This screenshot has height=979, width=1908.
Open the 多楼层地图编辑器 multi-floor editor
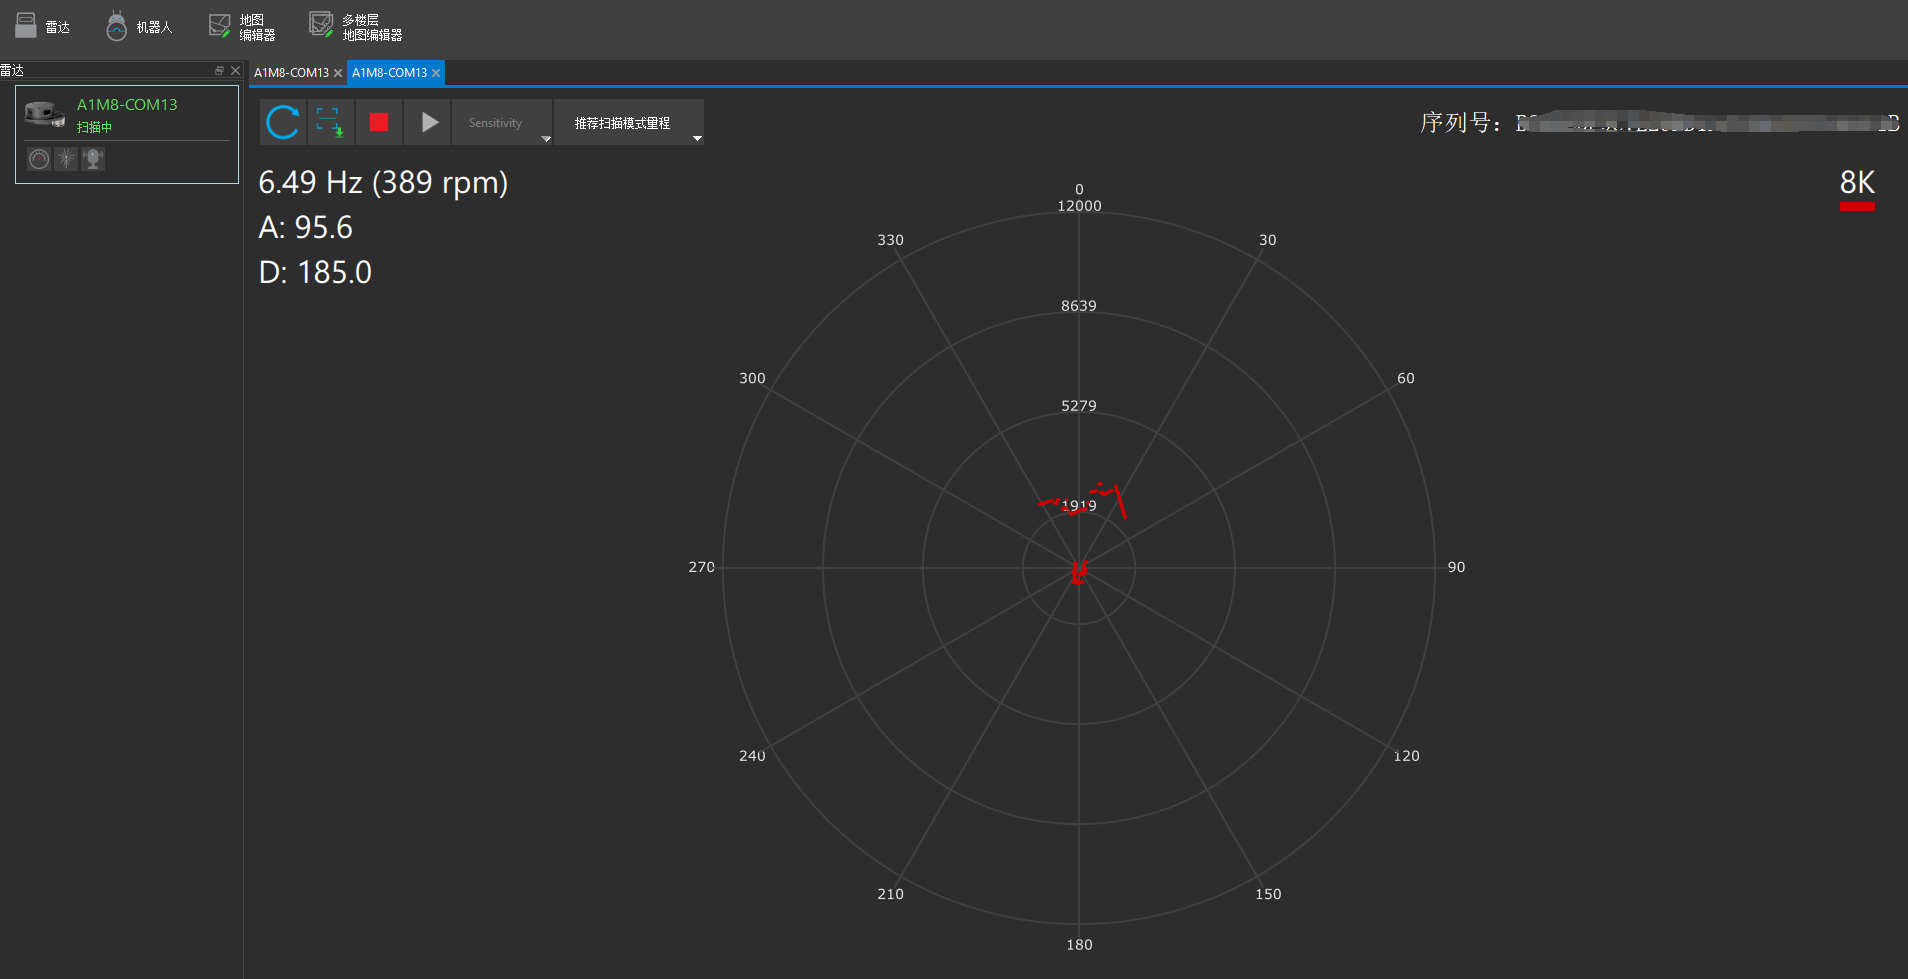[356, 27]
